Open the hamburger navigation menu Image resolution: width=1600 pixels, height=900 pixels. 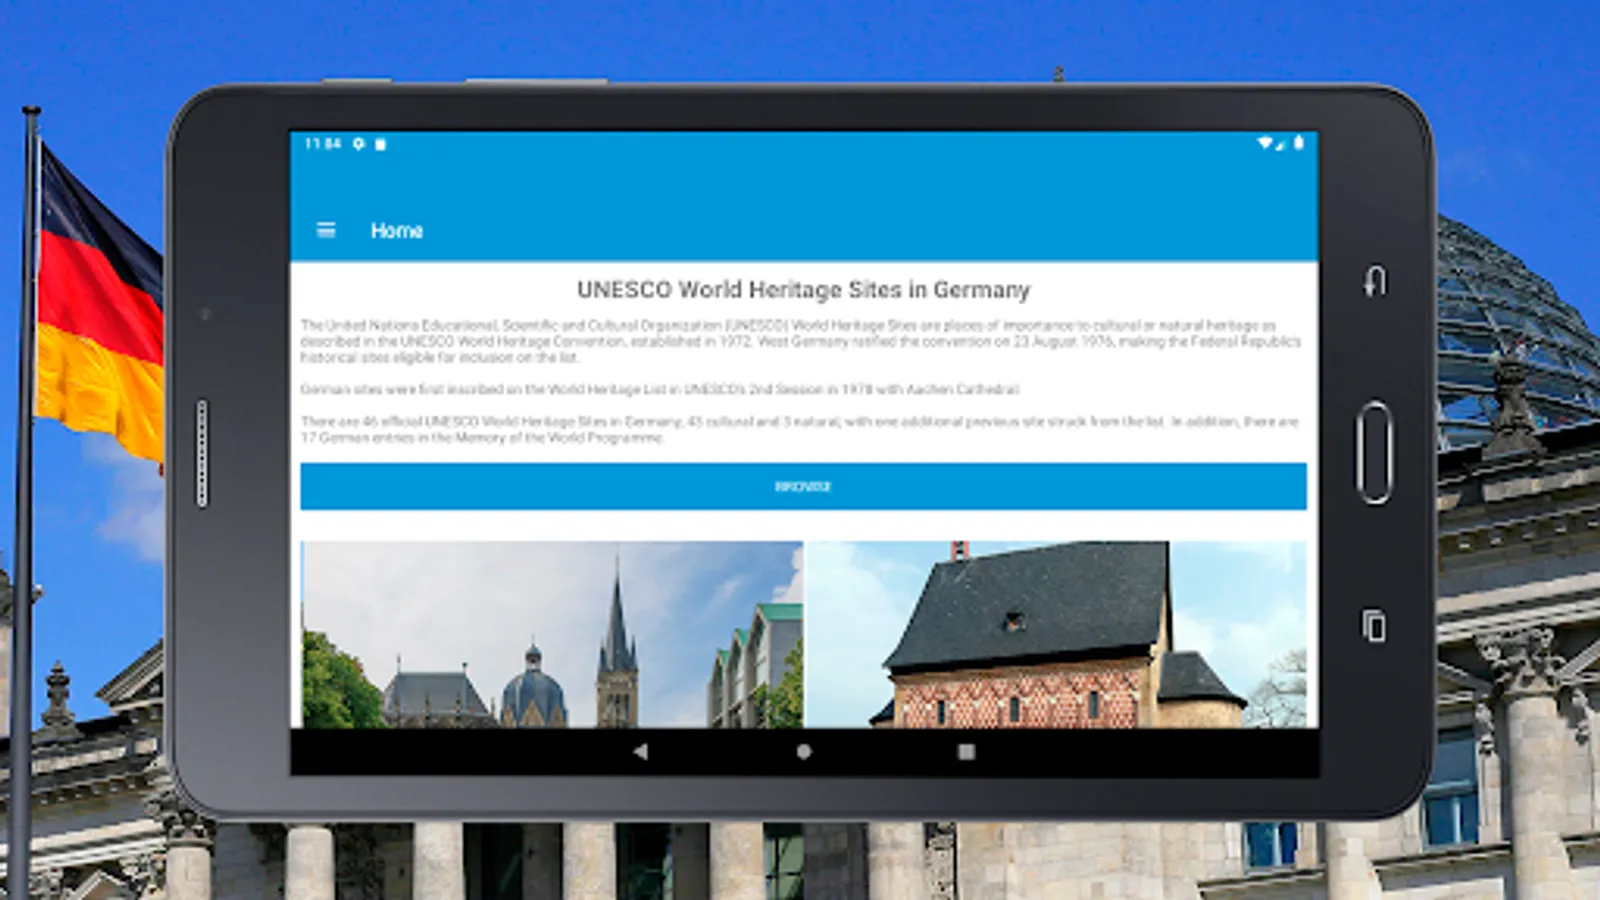pyautogui.click(x=326, y=230)
